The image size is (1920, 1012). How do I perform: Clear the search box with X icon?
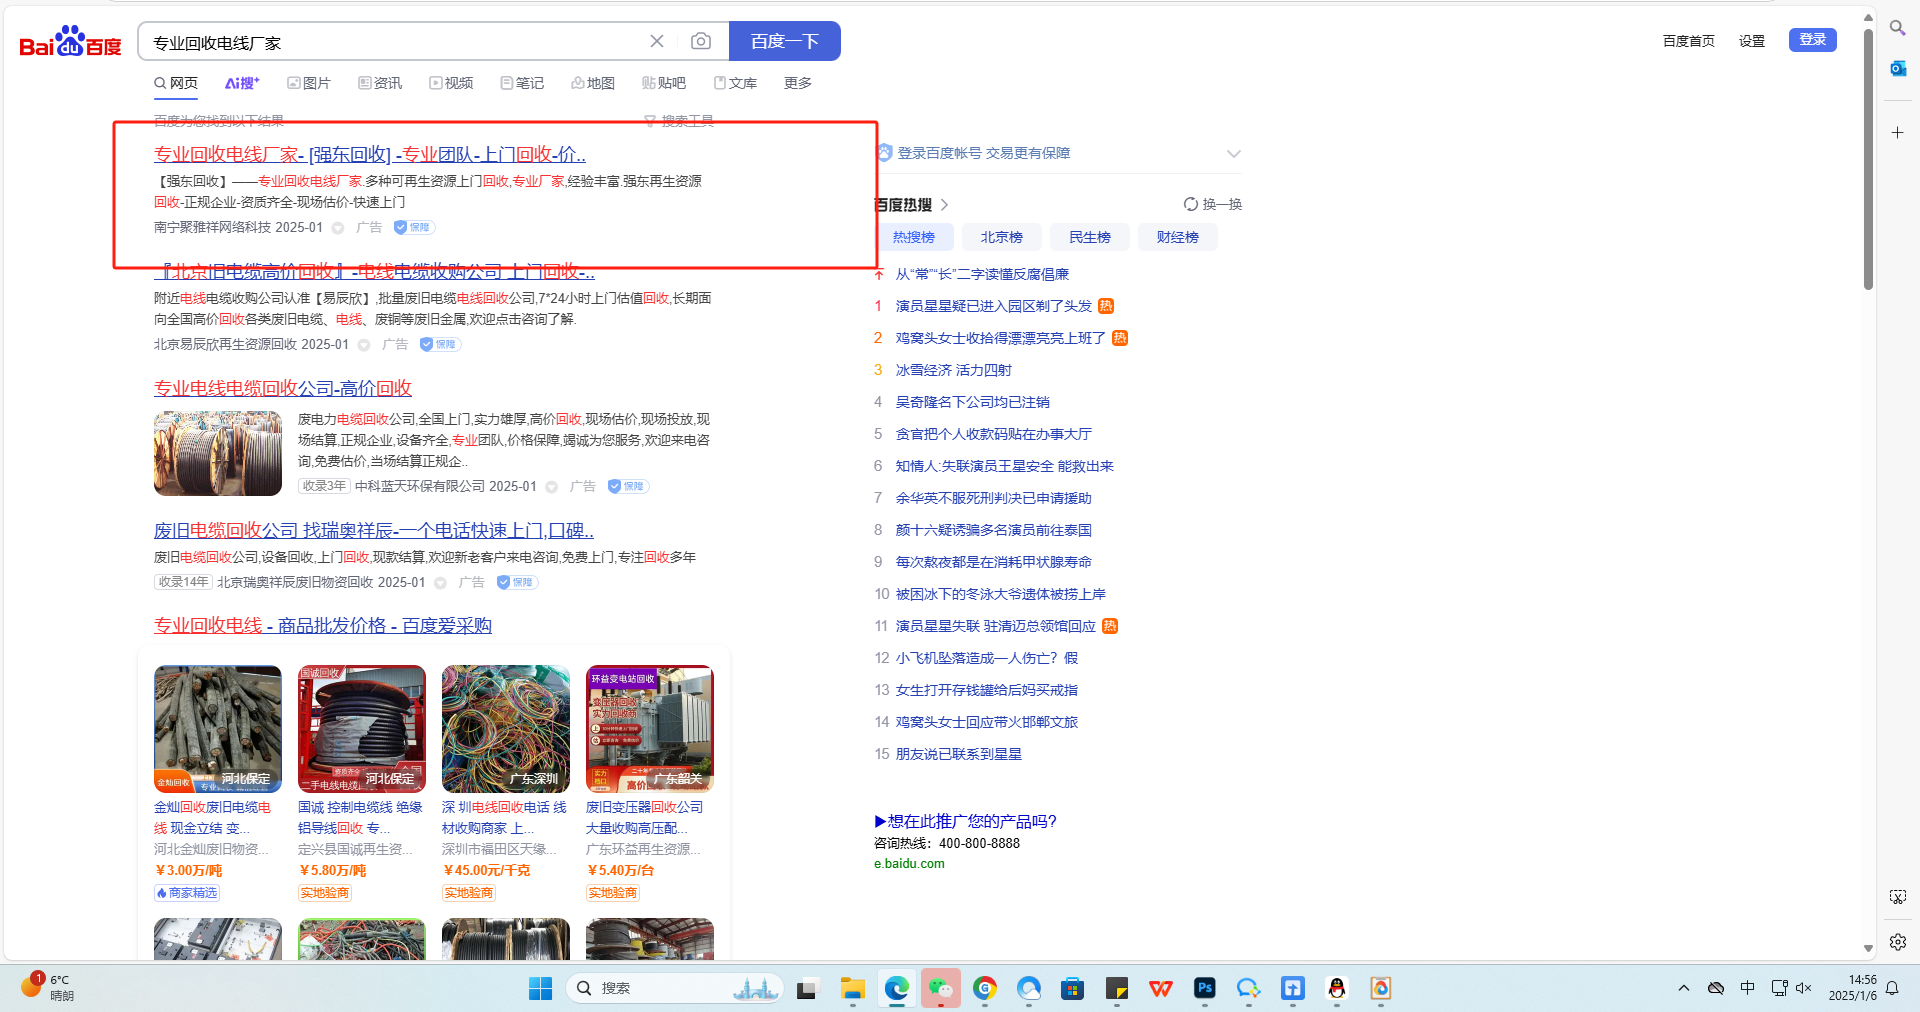click(657, 41)
